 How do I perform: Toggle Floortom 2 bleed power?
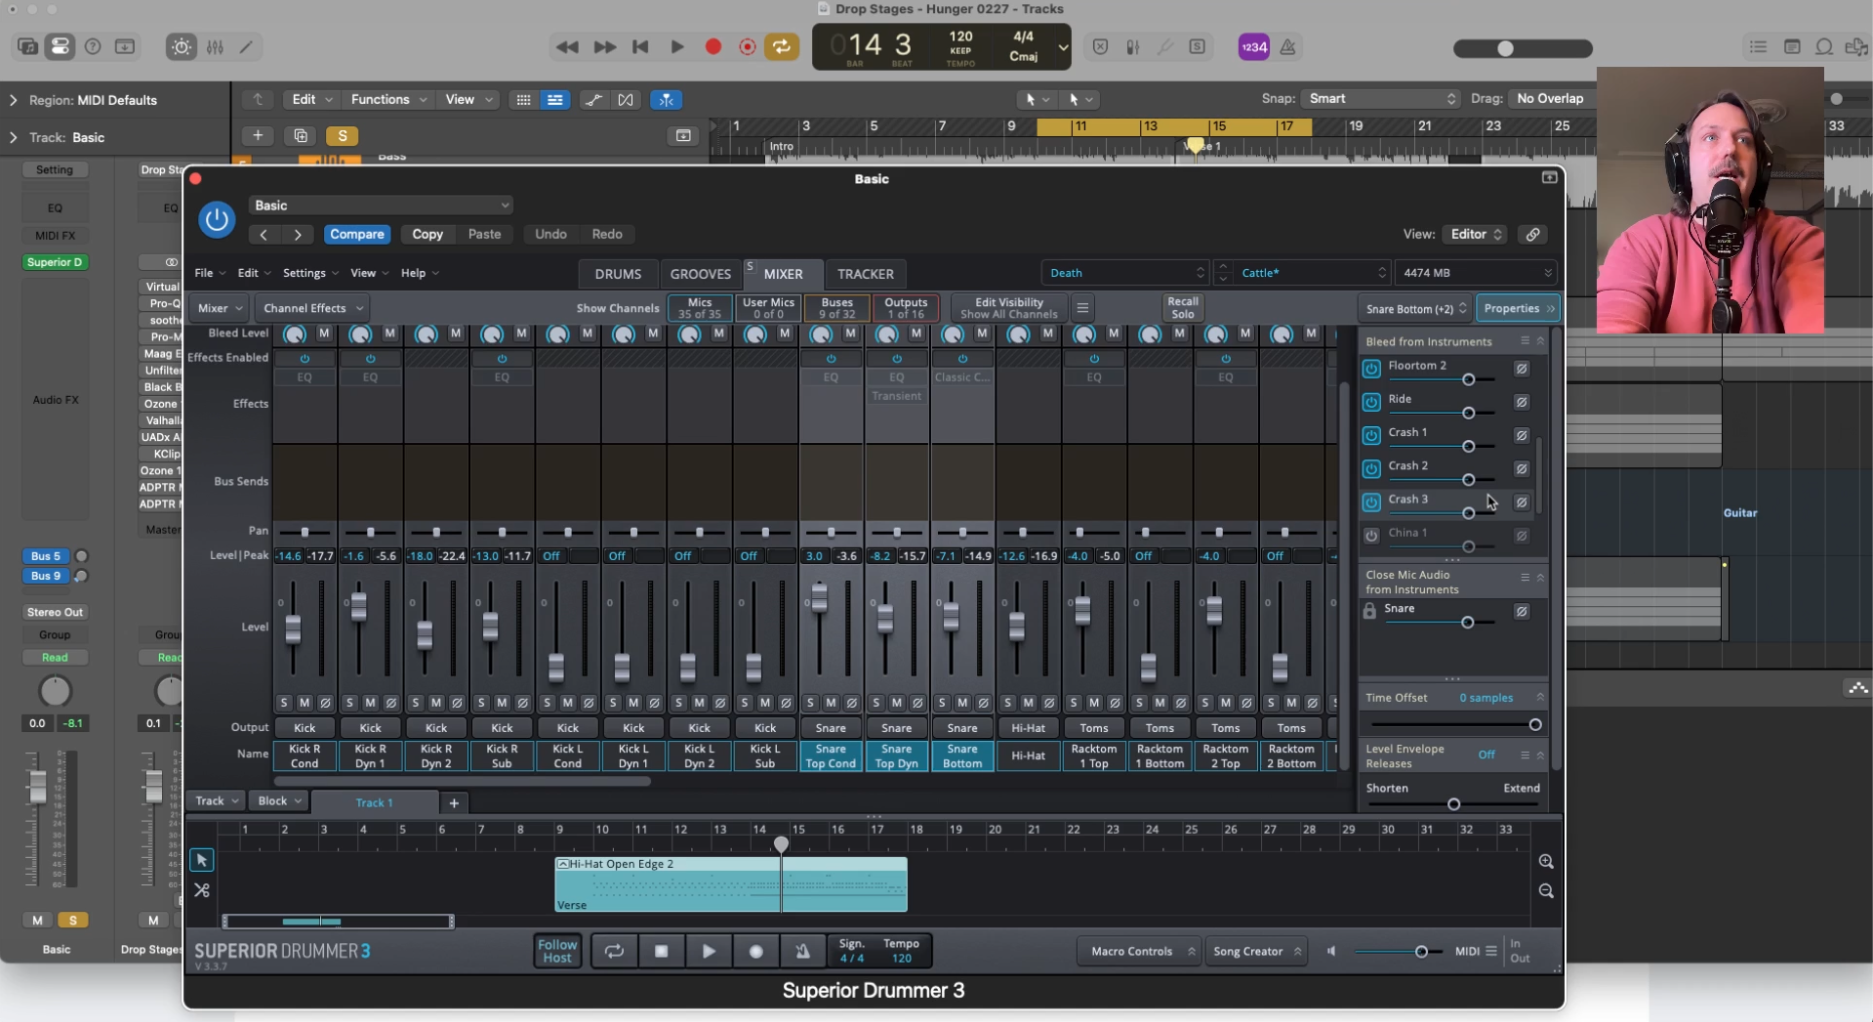coord(1371,368)
